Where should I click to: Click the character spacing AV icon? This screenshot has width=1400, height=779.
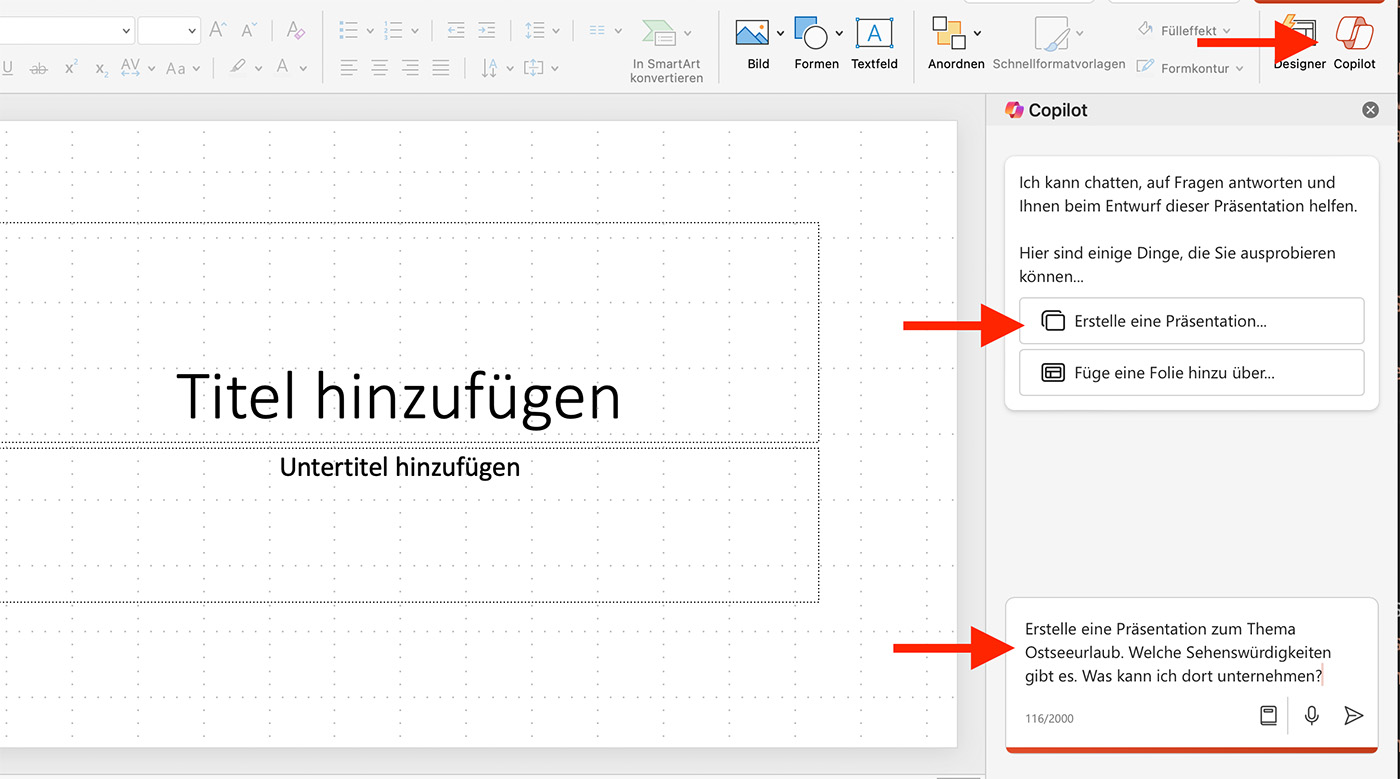point(130,68)
